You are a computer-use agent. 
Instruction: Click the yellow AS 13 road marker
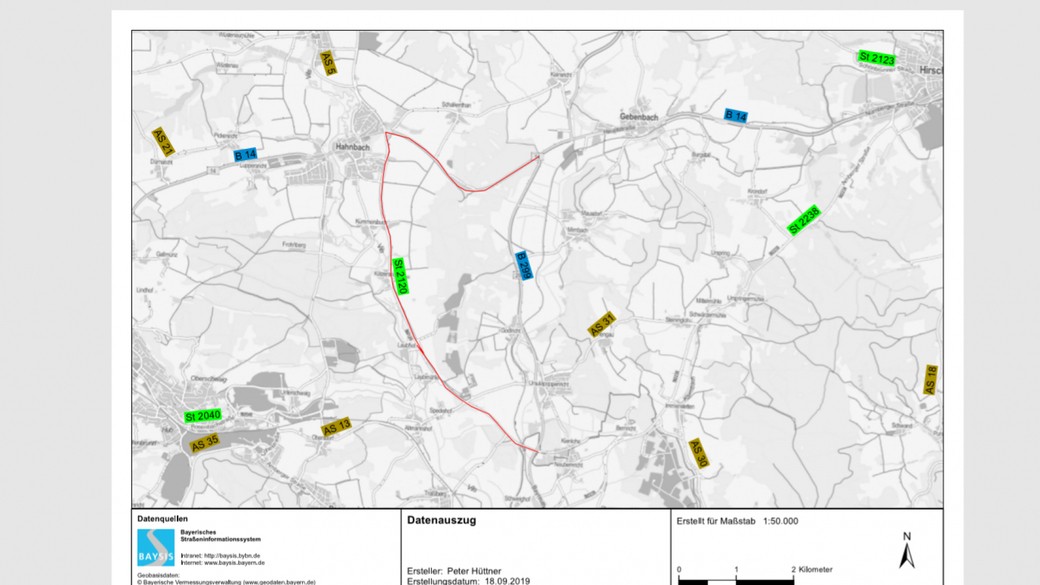337,428
